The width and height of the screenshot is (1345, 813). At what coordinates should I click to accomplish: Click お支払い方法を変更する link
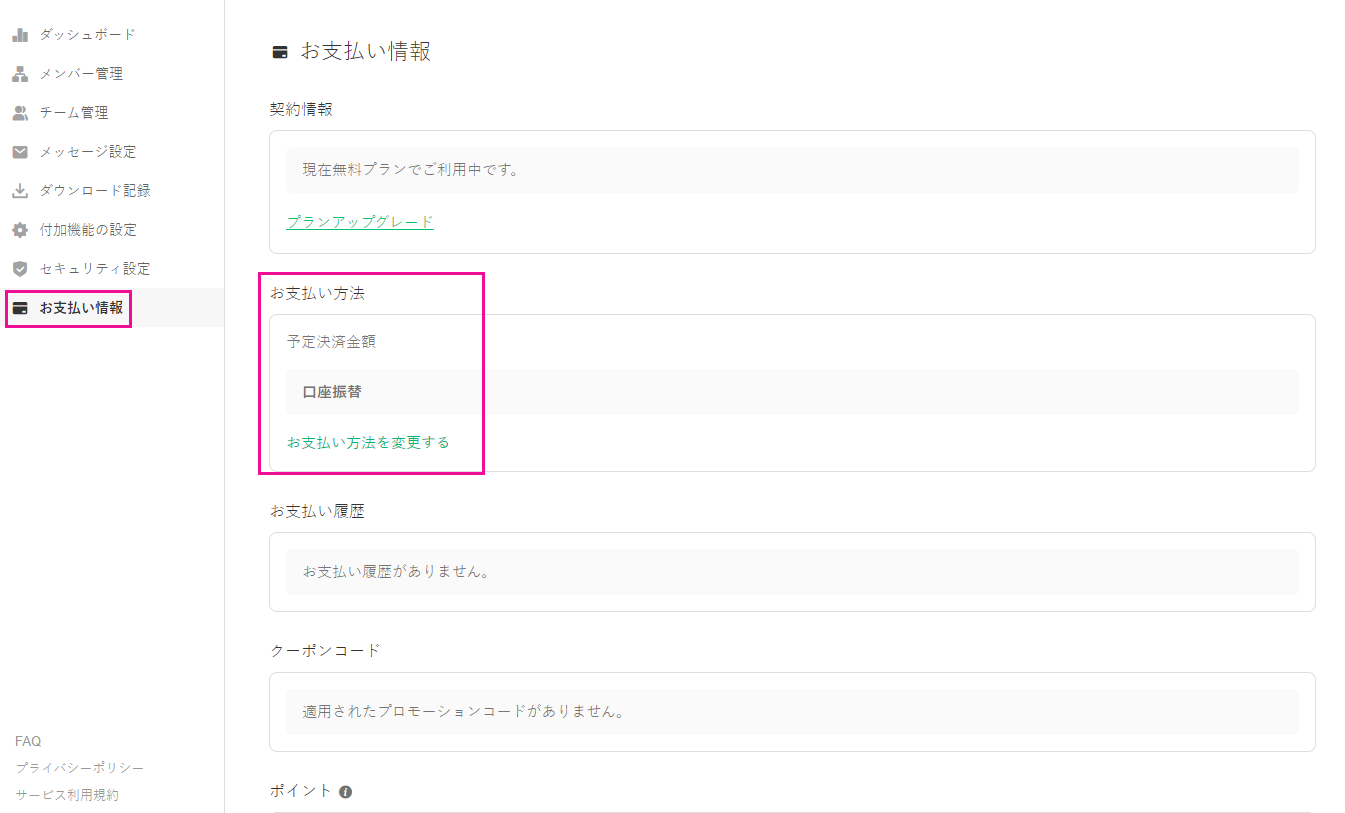(x=368, y=442)
